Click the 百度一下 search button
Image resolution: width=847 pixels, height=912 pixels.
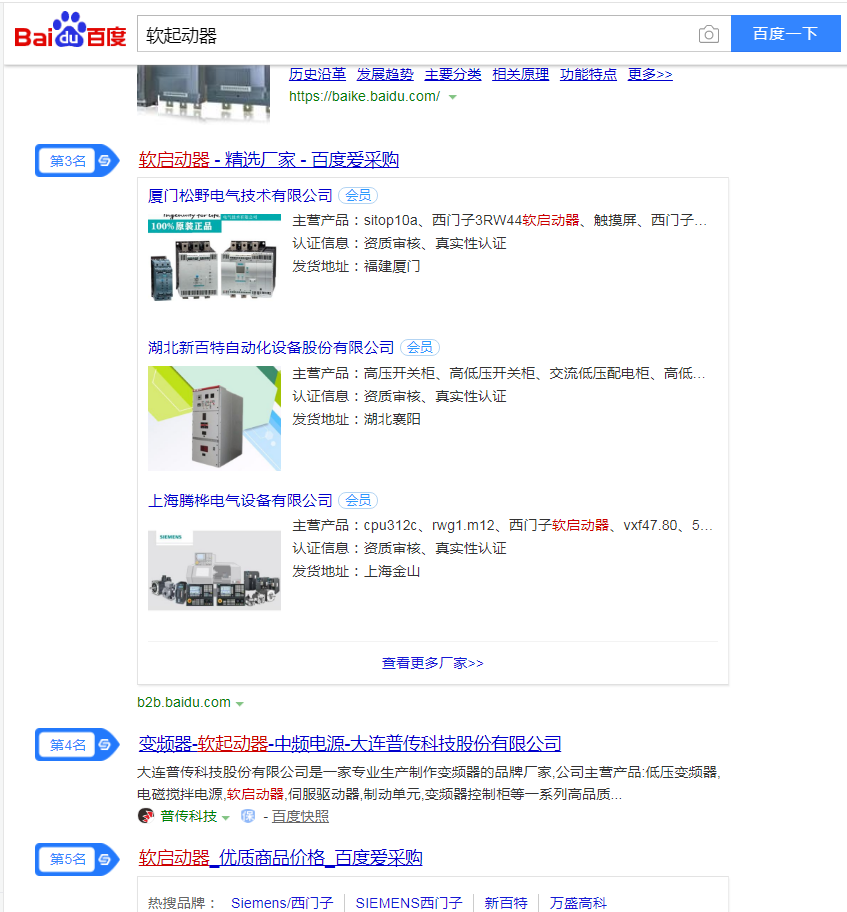(x=785, y=34)
